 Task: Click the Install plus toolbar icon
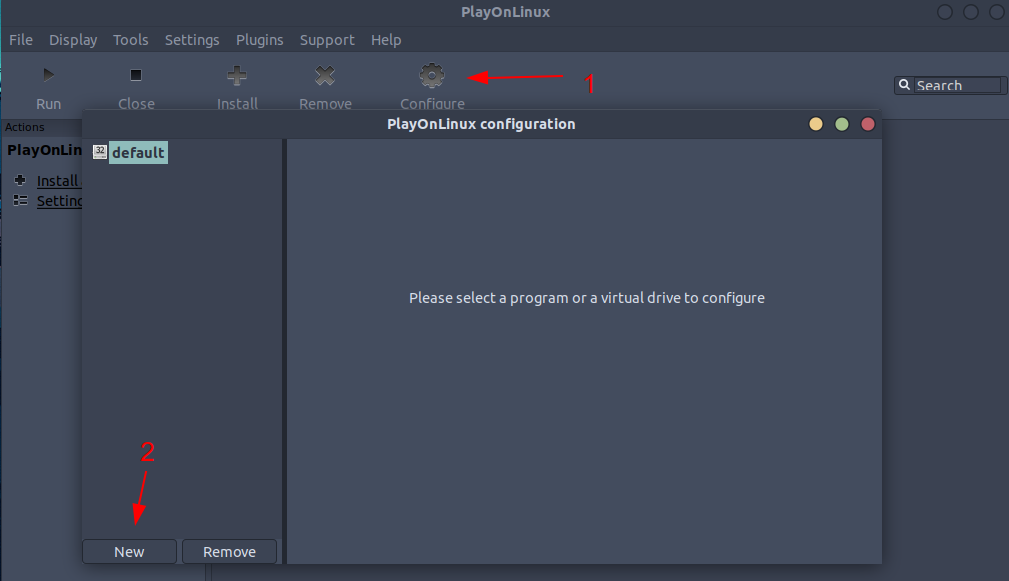[236, 74]
